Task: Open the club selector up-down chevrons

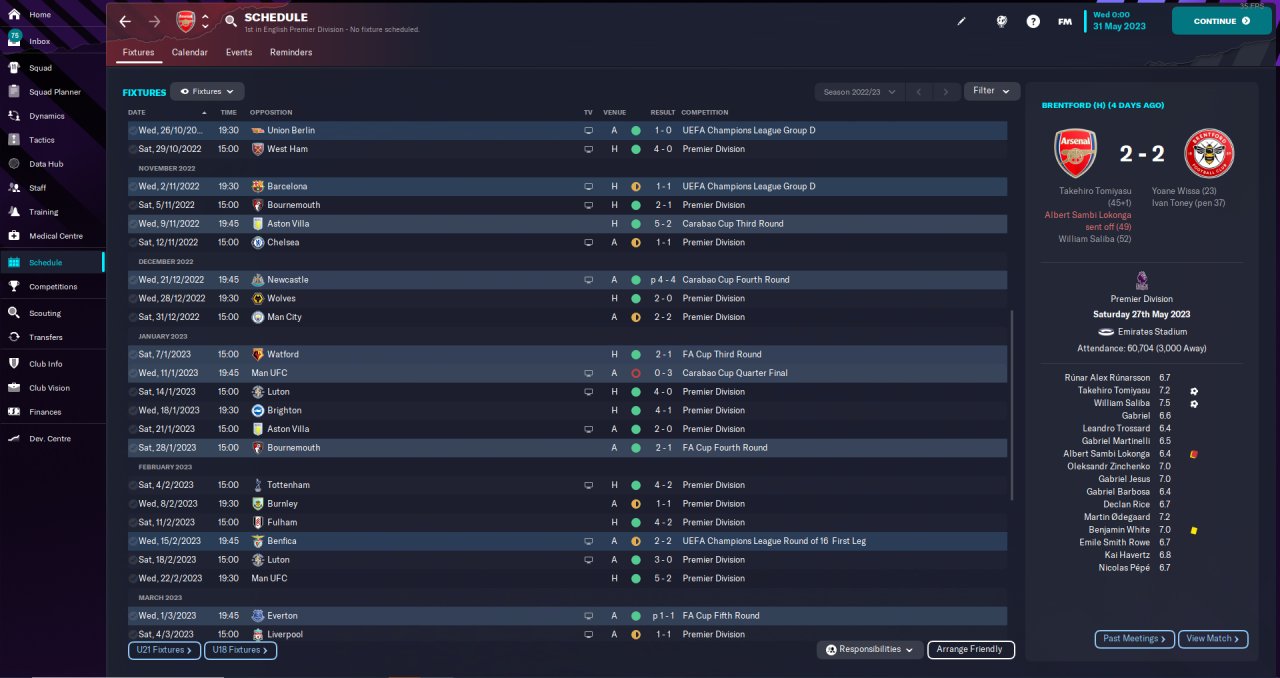Action: pyautogui.click(x=206, y=21)
